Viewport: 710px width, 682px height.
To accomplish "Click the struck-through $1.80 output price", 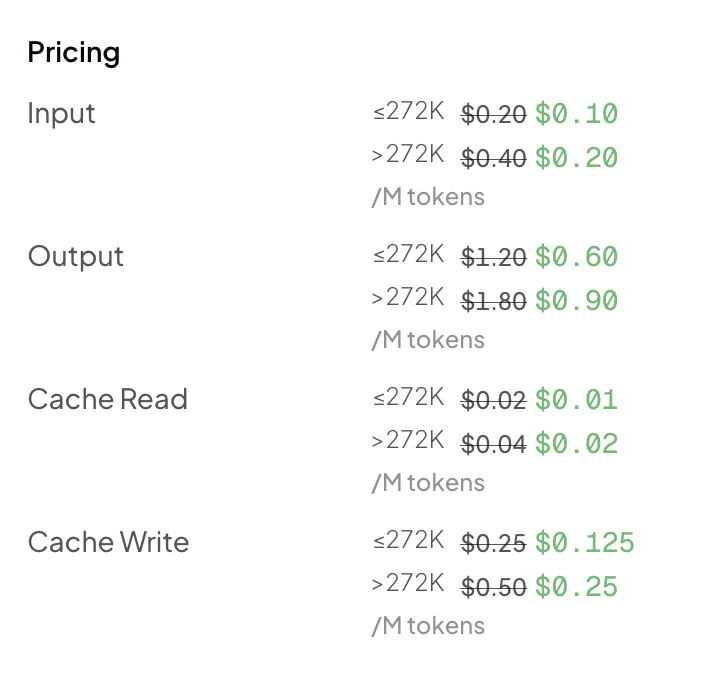I will 494,301.
